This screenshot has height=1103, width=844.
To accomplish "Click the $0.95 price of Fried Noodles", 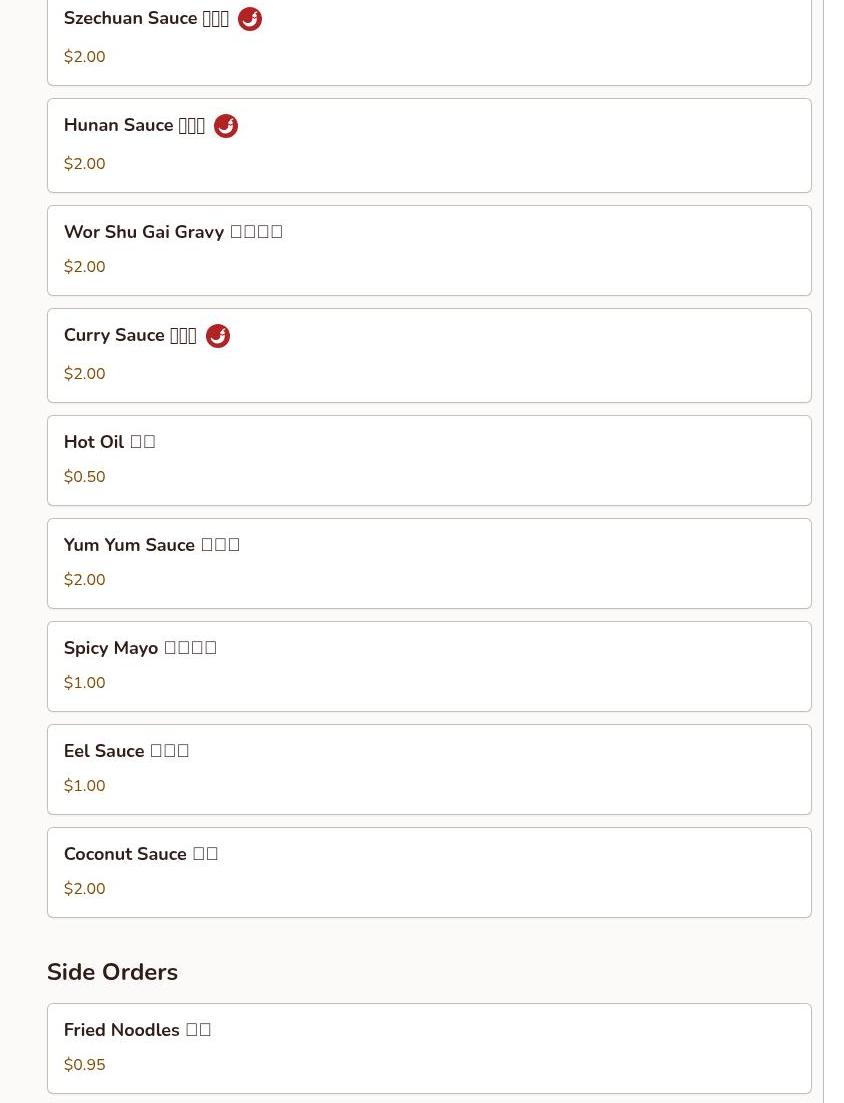I will click(84, 1065).
